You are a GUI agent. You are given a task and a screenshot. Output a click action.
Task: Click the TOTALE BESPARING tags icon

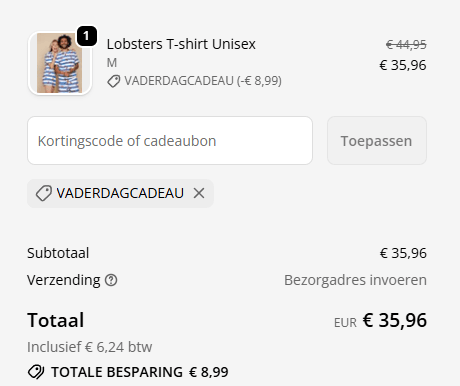coord(36,372)
